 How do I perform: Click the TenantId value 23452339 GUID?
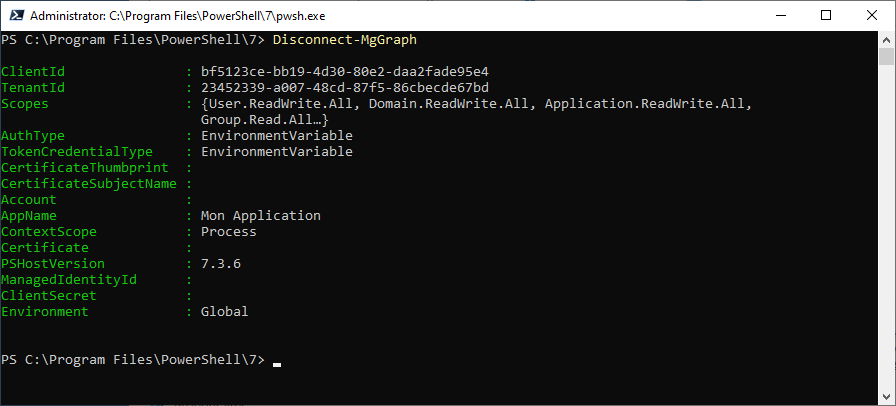point(345,87)
